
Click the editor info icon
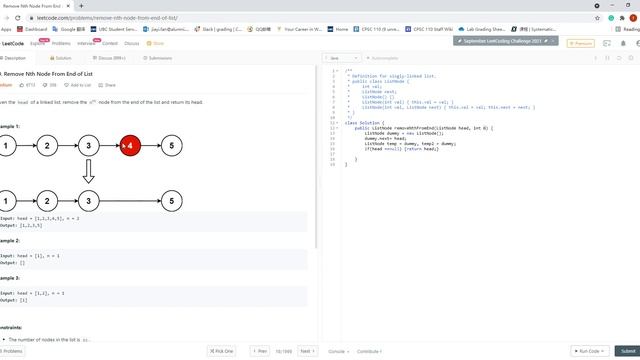[596, 58]
